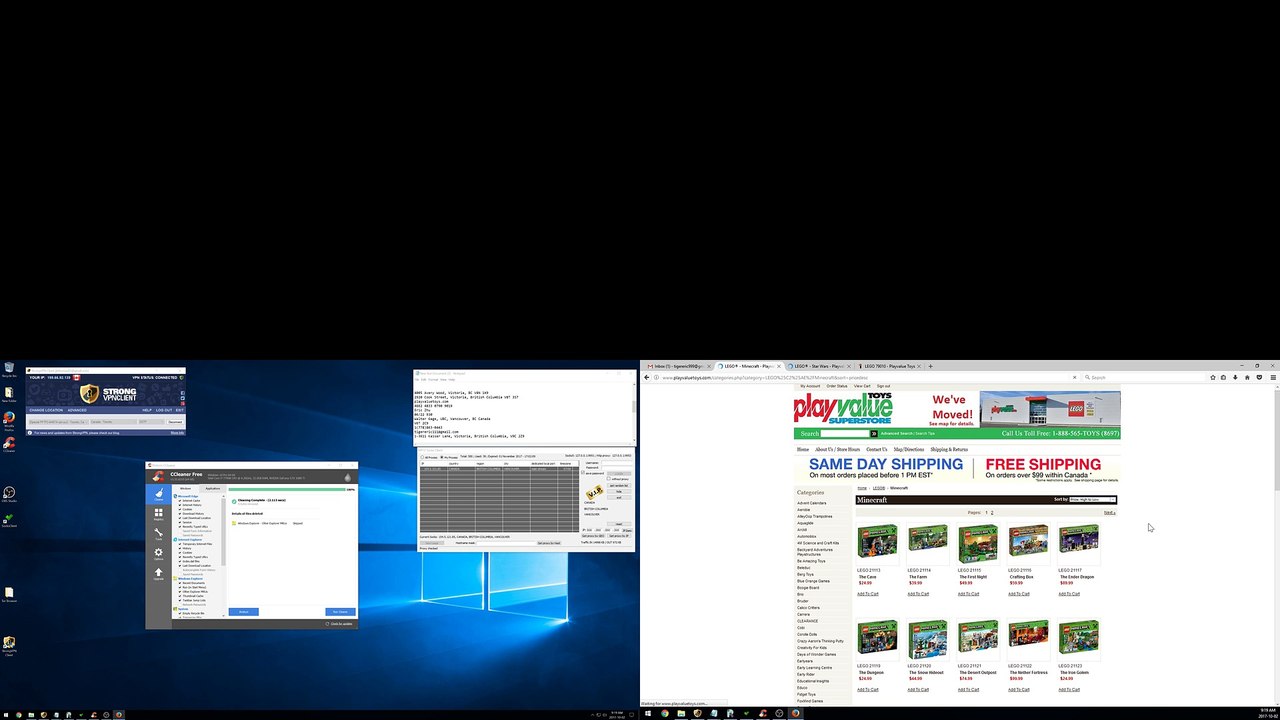Open the File menu in Notepad

click(418, 380)
